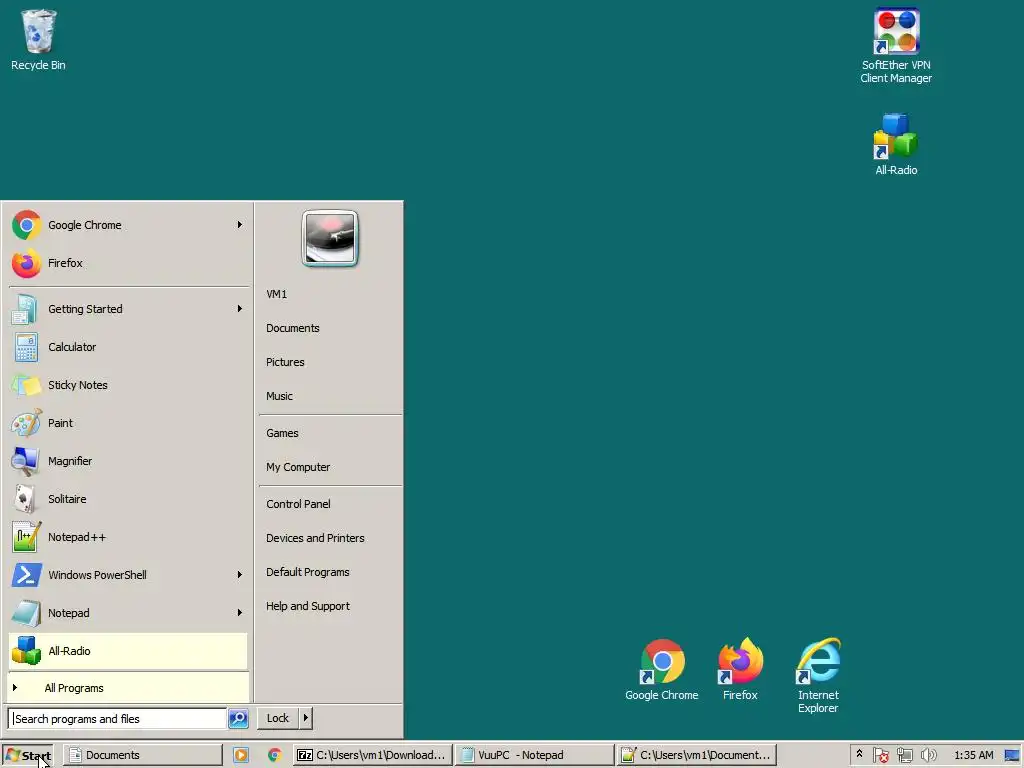Image resolution: width=1024 pixels, height=768 pixels.
Task: Expand Windows PowerShell submenu arrow
Action: click(240, 575)
